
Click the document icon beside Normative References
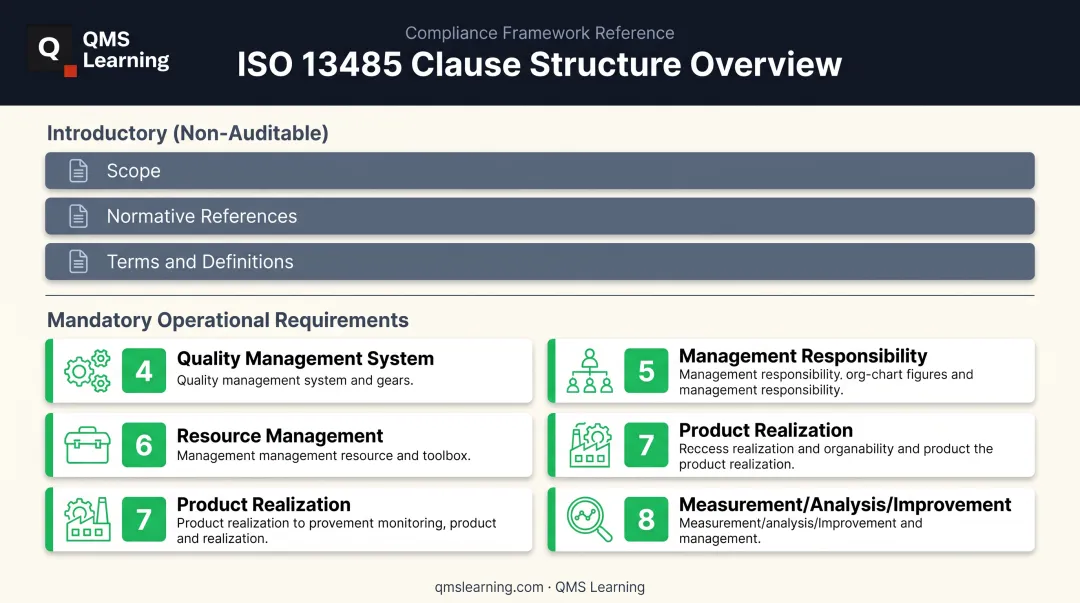pos(79,216)
